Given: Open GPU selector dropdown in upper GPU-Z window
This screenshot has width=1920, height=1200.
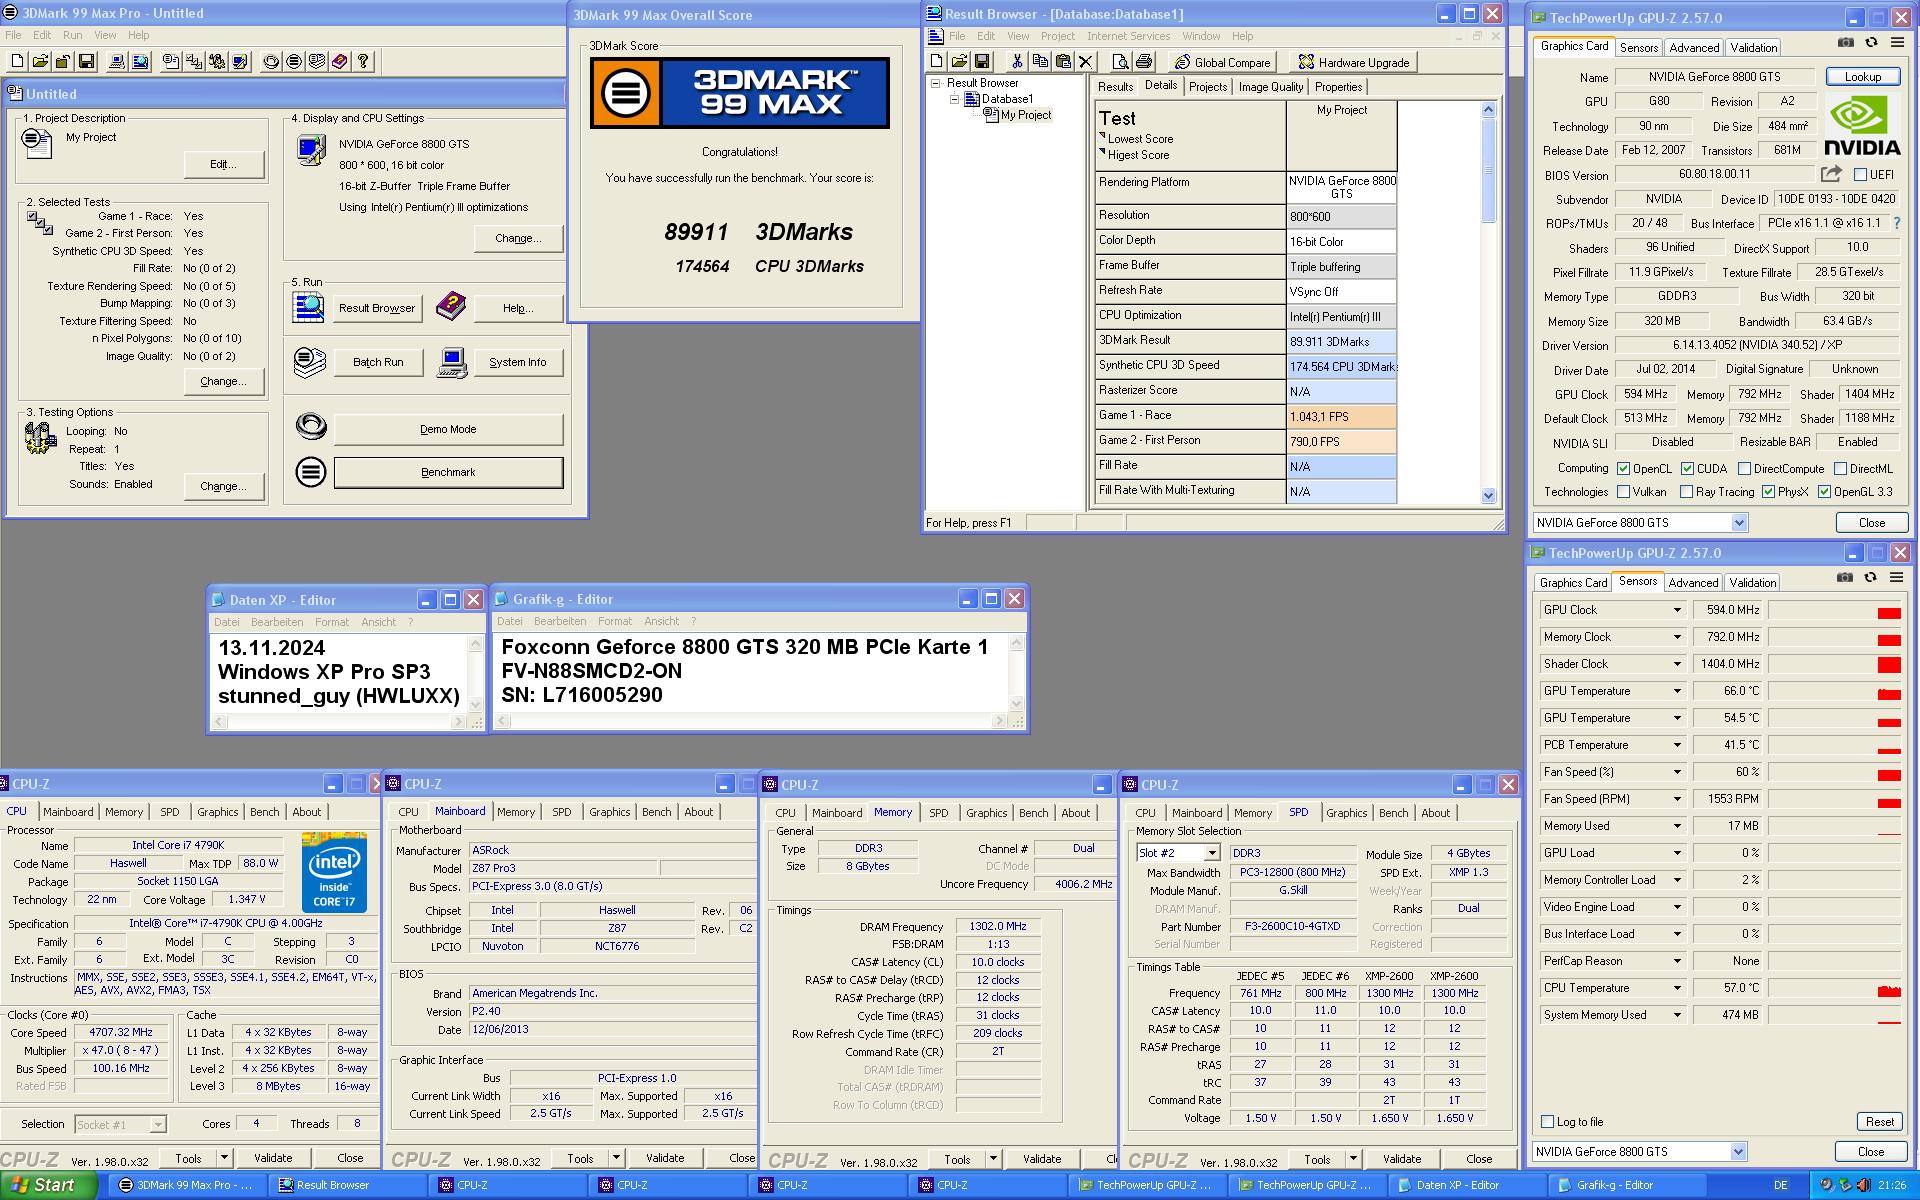Looking at the screenshot, I should tap(1739, 522).
